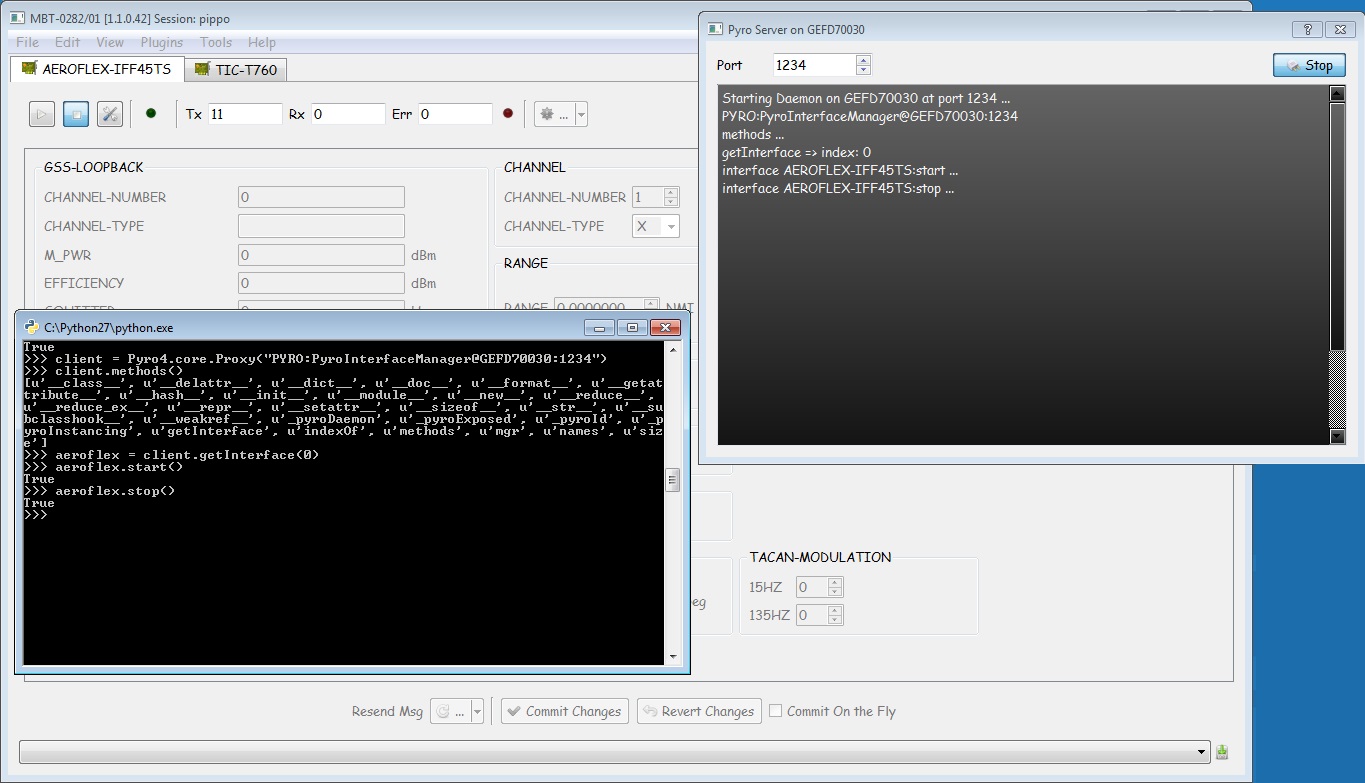Screen dimensions: 1365x783
Task: Click the Commit Changes button
Action: 565,711
